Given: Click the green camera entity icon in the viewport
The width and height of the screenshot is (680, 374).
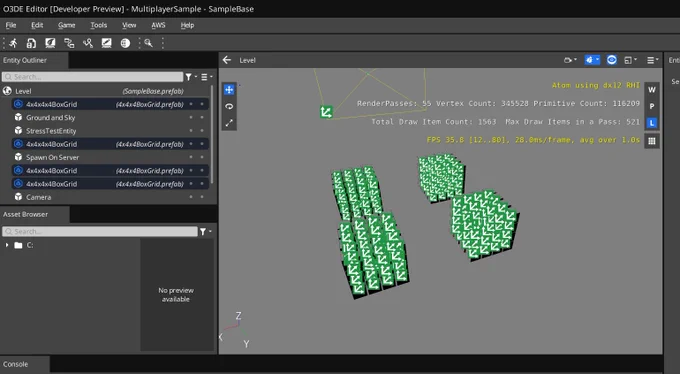Looking at the screenshot, I should [326, 112].
